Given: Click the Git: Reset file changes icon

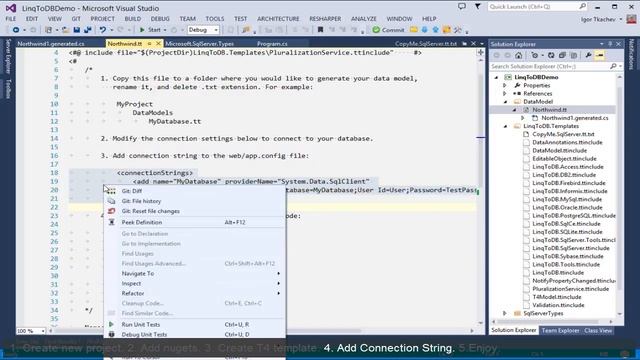Looking at the screenshot, I should [111, 211].
